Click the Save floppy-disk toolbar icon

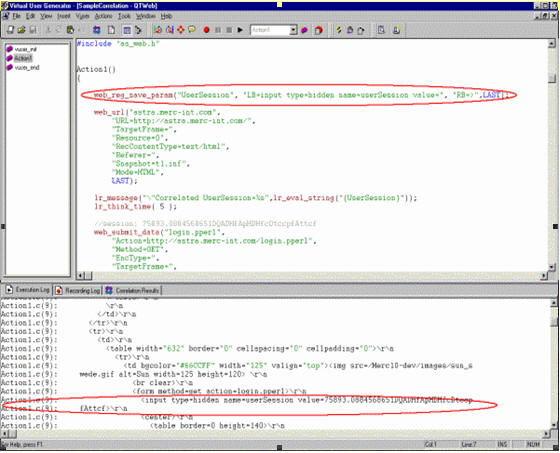click(33, 30)
